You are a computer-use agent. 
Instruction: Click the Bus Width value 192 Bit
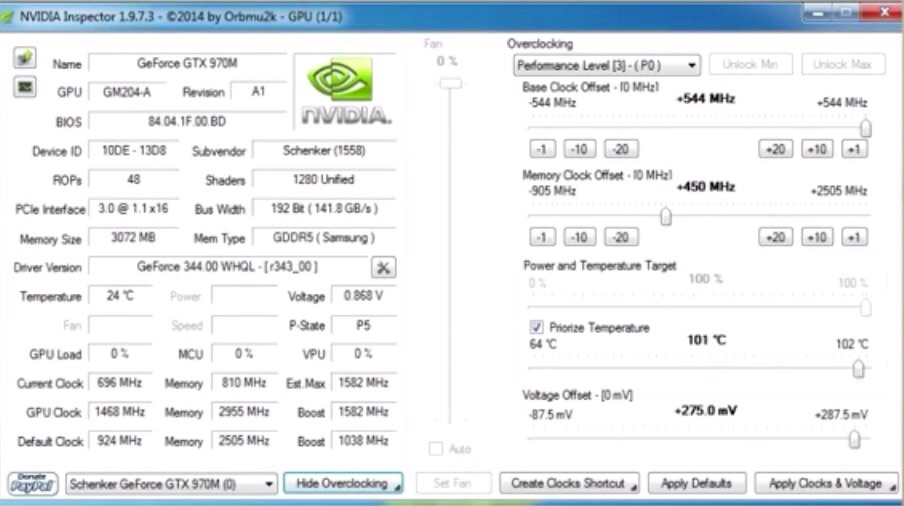pos(324,208)
